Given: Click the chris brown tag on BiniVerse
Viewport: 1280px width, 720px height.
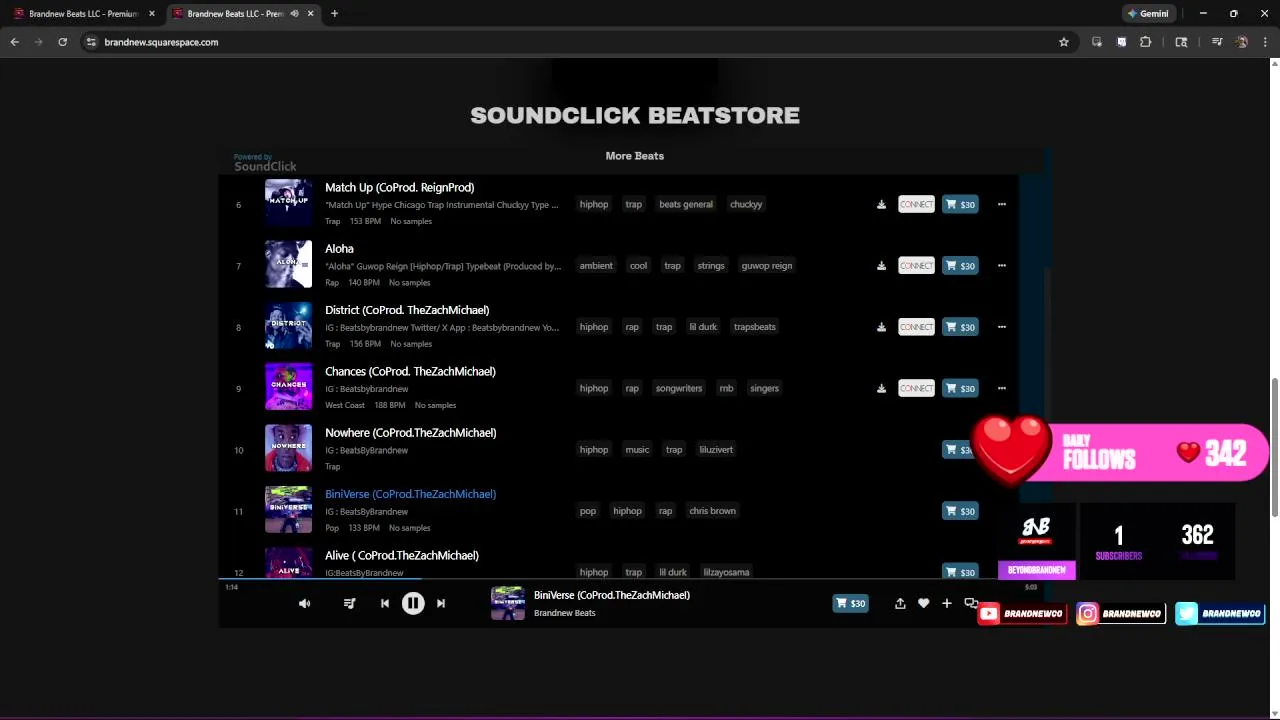Looking at the screenshot, I should pos(712,511).
